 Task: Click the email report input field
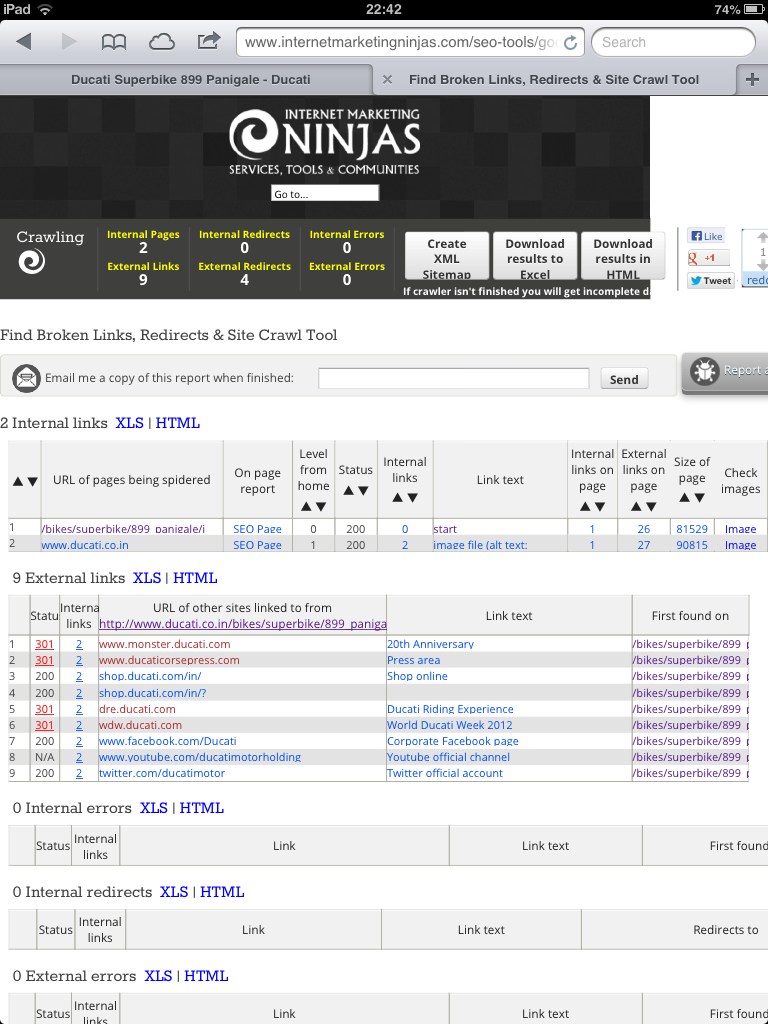click(453, 378)
